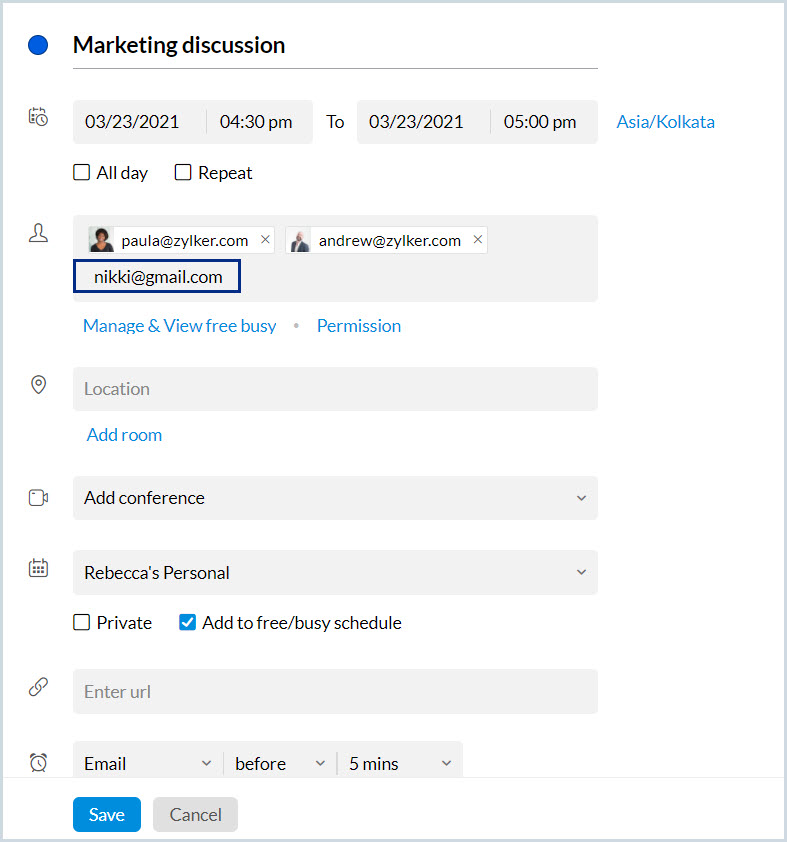
Task: Remove andrew@zylker.com attendee chip
Action: coord(478,239)
